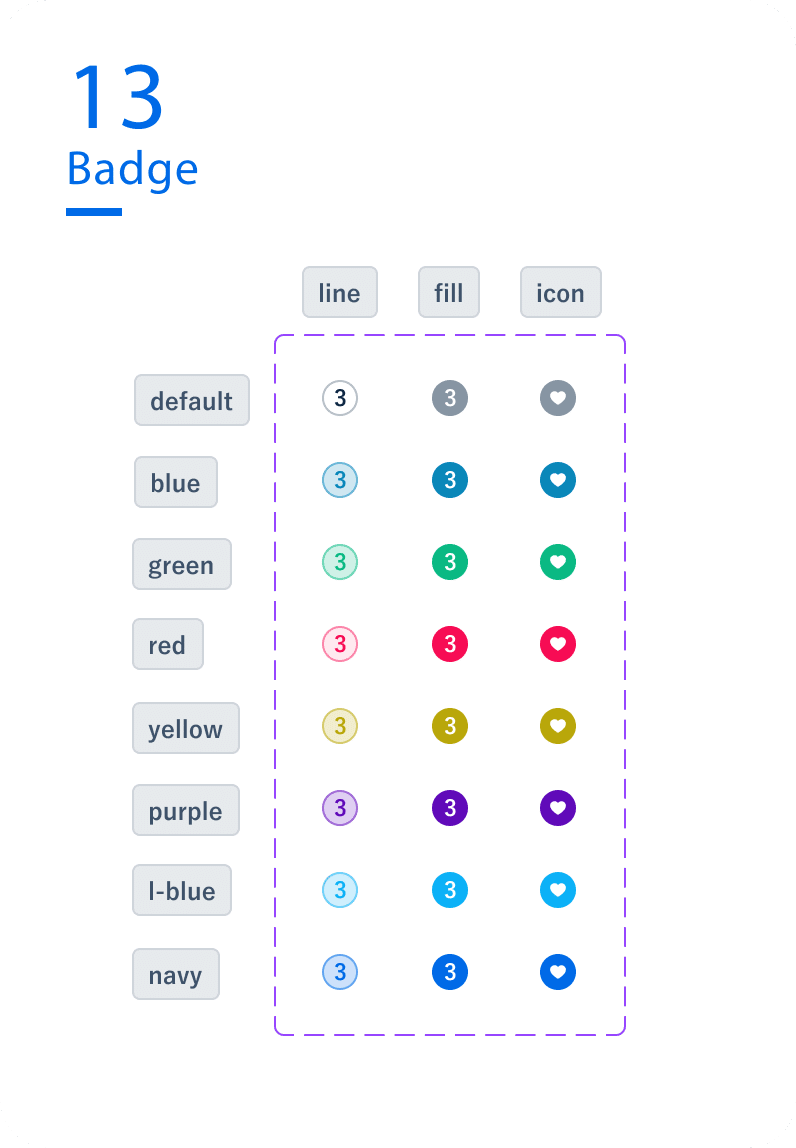Image resolution: width=796 pixels, height=1148 pixels.
Task: Select the red heart icon badge
Action: 558,643
